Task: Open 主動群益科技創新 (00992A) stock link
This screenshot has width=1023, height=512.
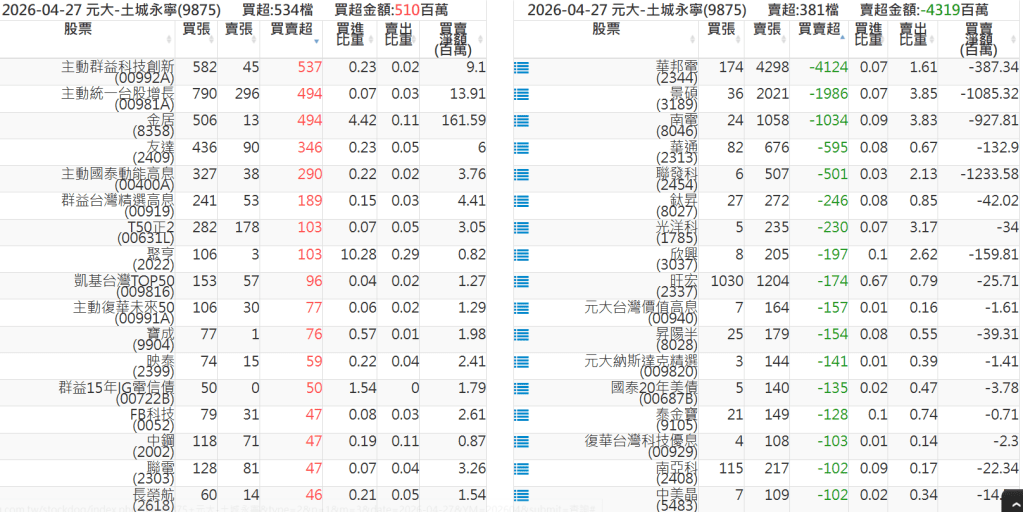Action: (118, 69)
